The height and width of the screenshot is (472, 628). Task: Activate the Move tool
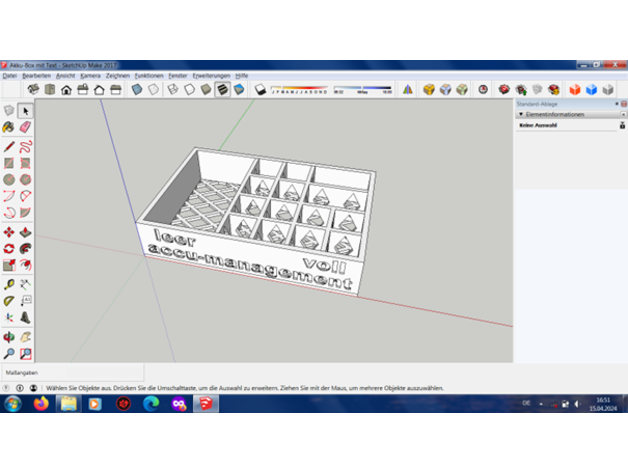click(9, 232)
